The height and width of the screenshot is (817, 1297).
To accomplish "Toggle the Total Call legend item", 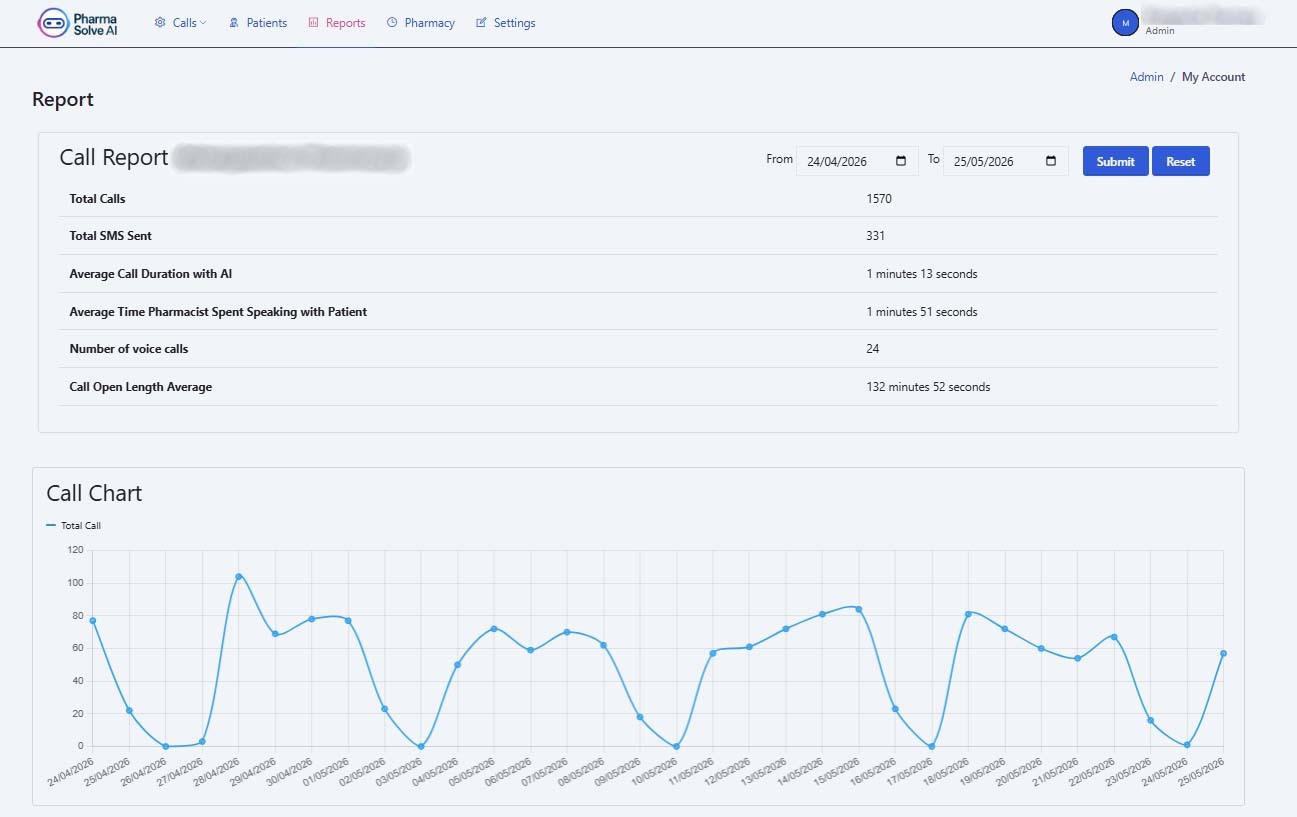I will click(x=74, y=525).
